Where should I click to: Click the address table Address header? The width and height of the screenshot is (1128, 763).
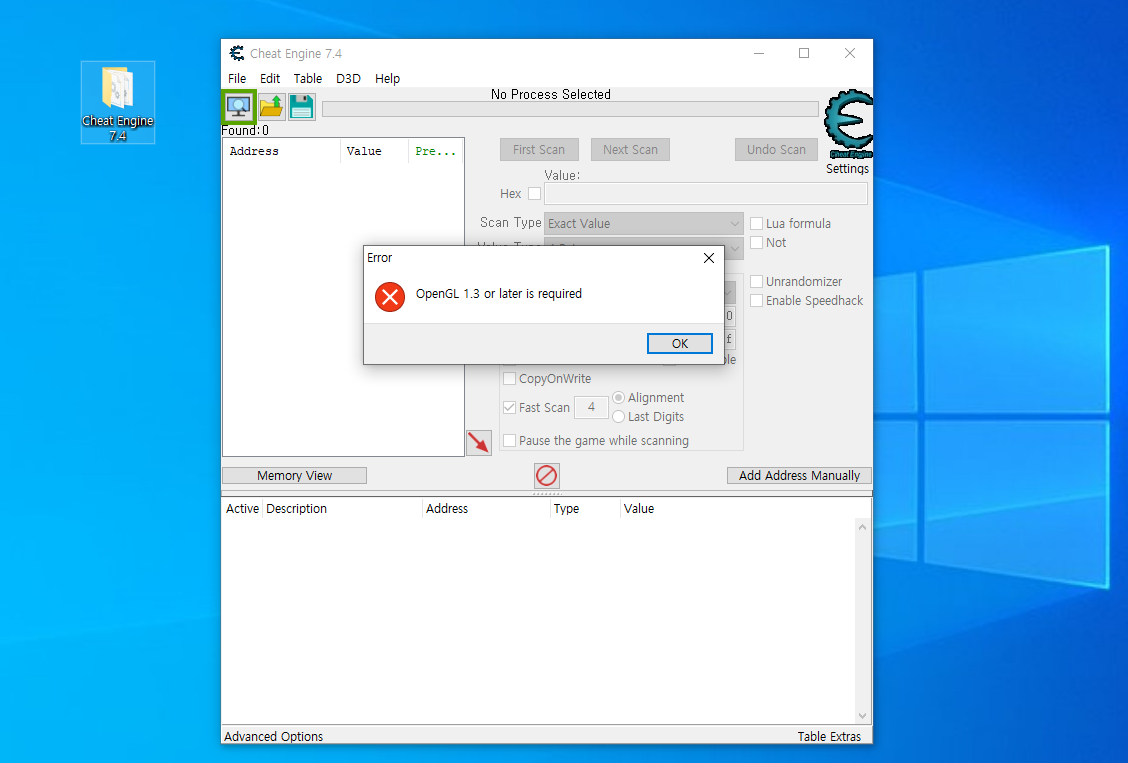tap(486, 508)
